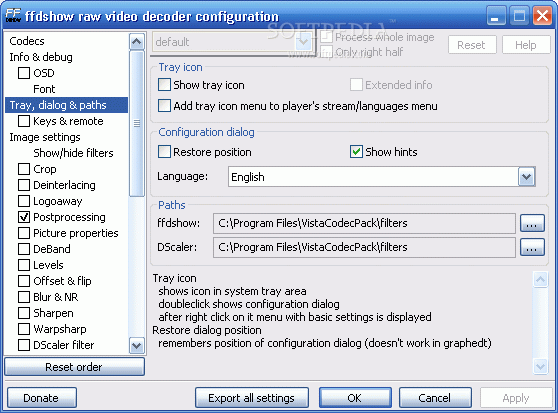Select the Font tree item
Viewport: 558px width, 413px height.
point(44,89)
